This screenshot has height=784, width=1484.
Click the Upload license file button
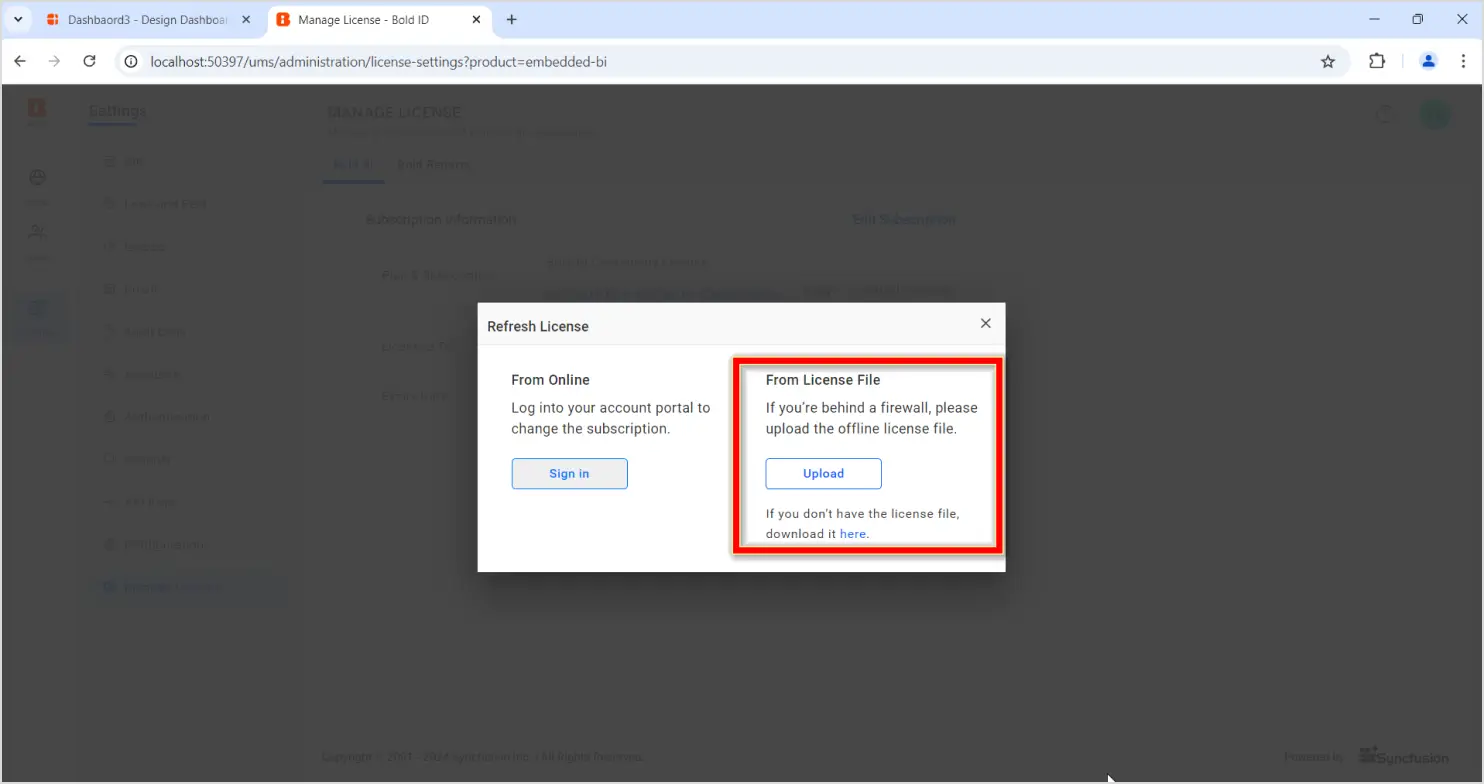[x=823, y=474]
